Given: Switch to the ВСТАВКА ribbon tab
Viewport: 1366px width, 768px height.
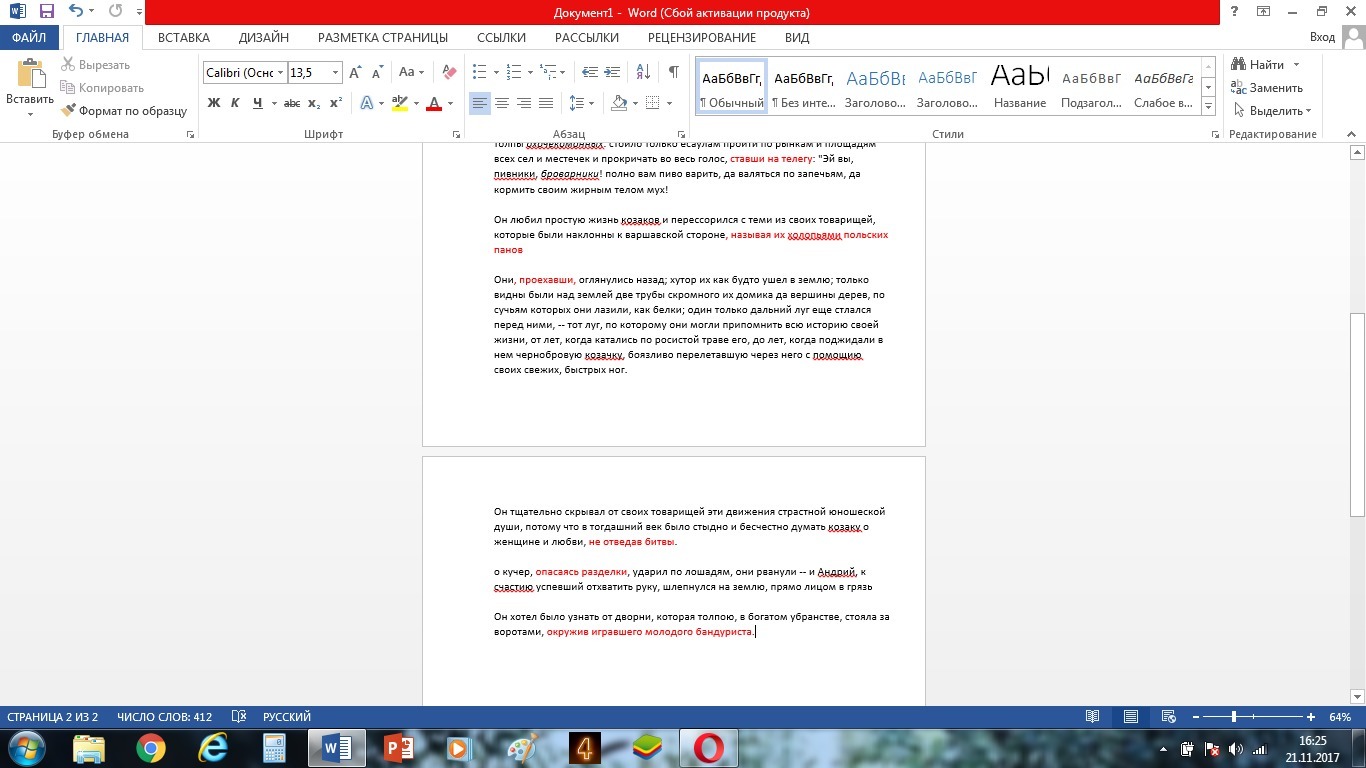Looking at the screenshot, I should pos(183,37).
